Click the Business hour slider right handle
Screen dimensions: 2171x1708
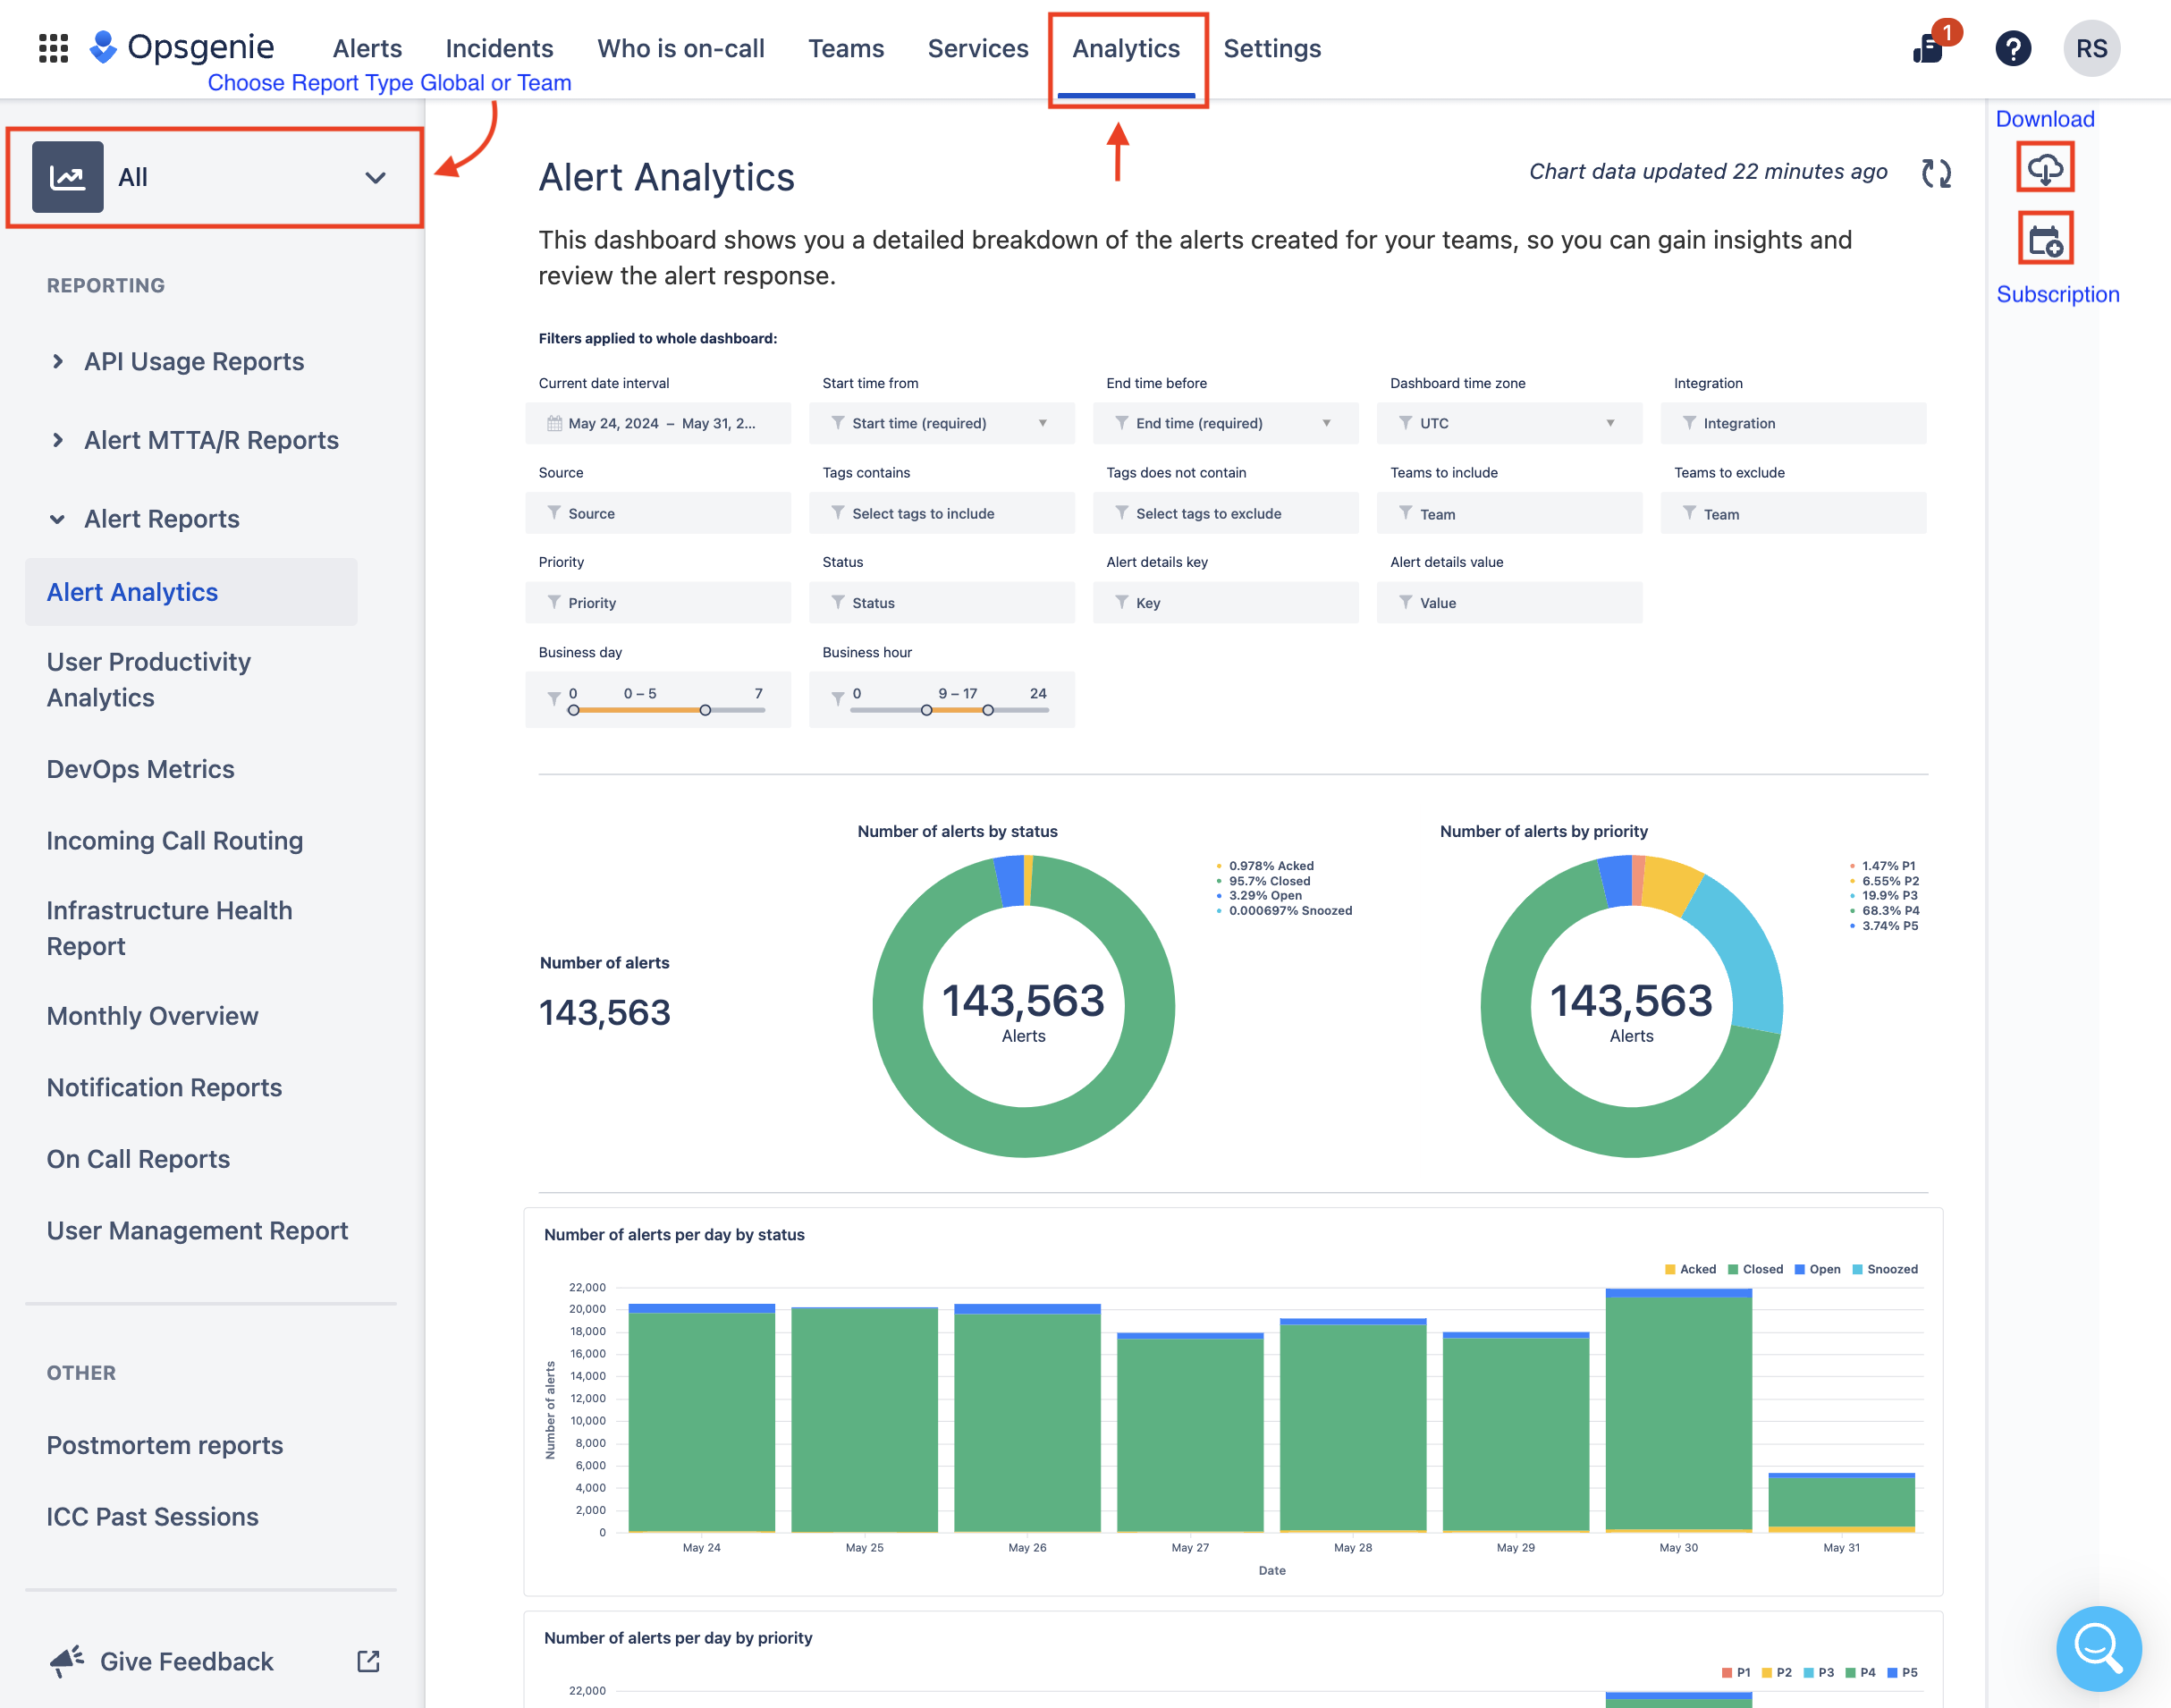988,710
